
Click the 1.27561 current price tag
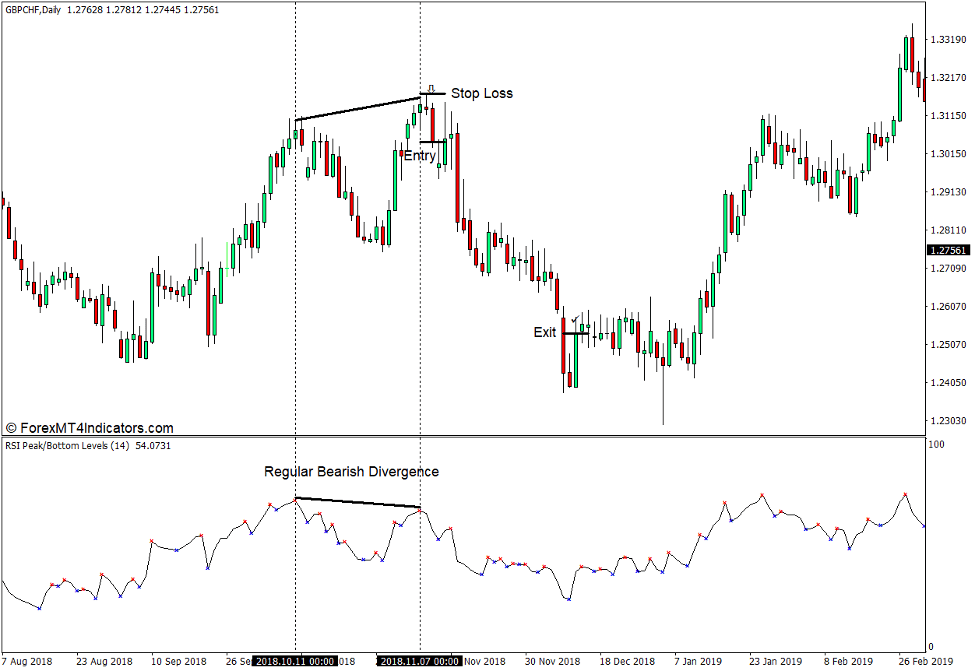(x=947, y=249)
